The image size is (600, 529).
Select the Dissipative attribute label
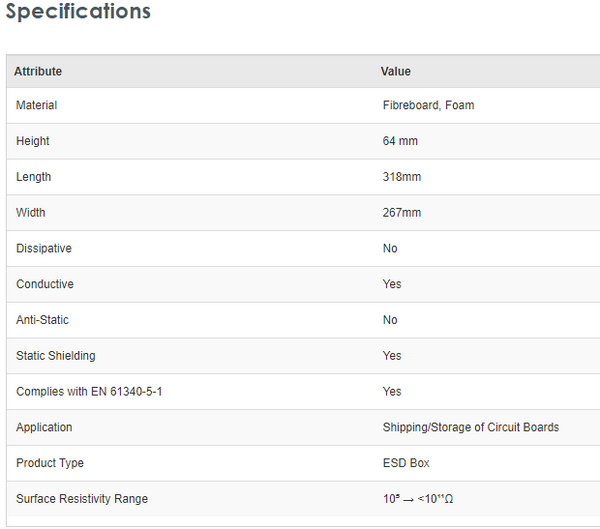[x=44, y=248]
